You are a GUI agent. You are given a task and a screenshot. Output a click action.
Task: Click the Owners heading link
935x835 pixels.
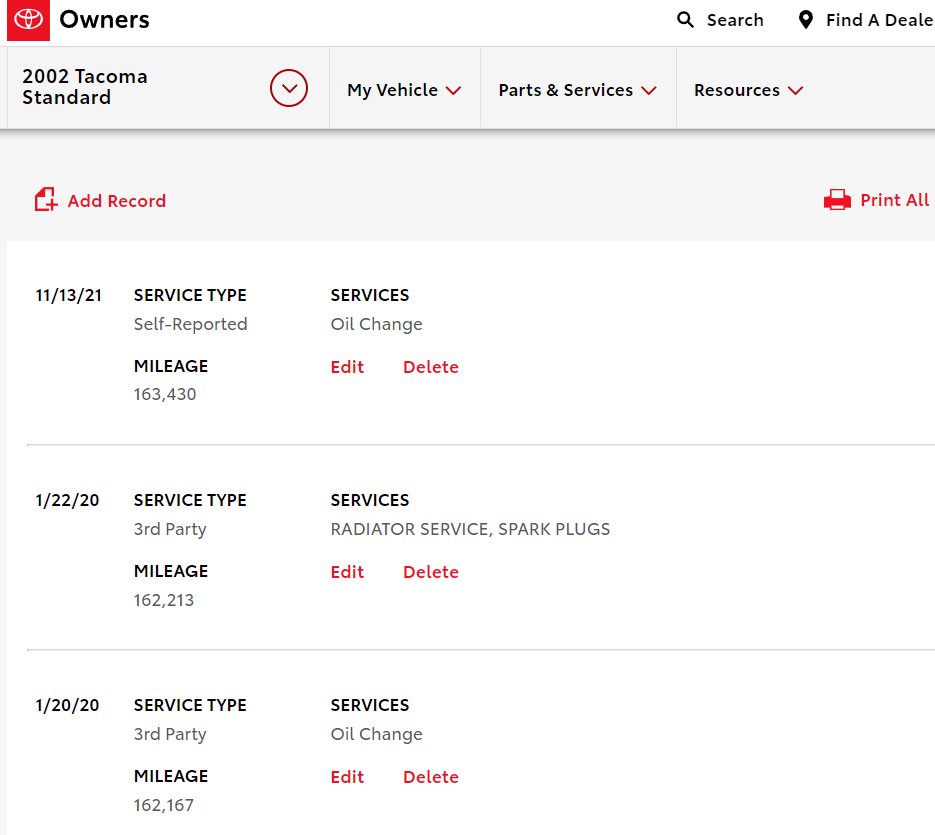pos(104,20)
